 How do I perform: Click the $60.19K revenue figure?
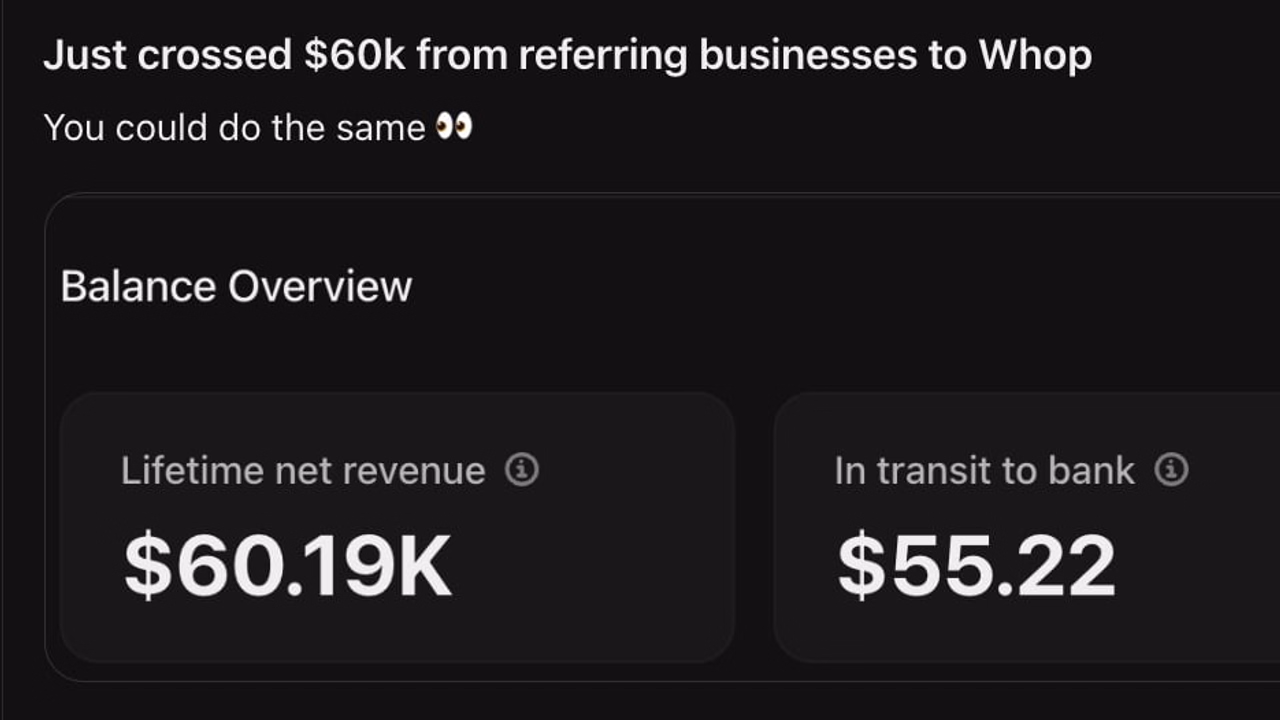[288, 566]
